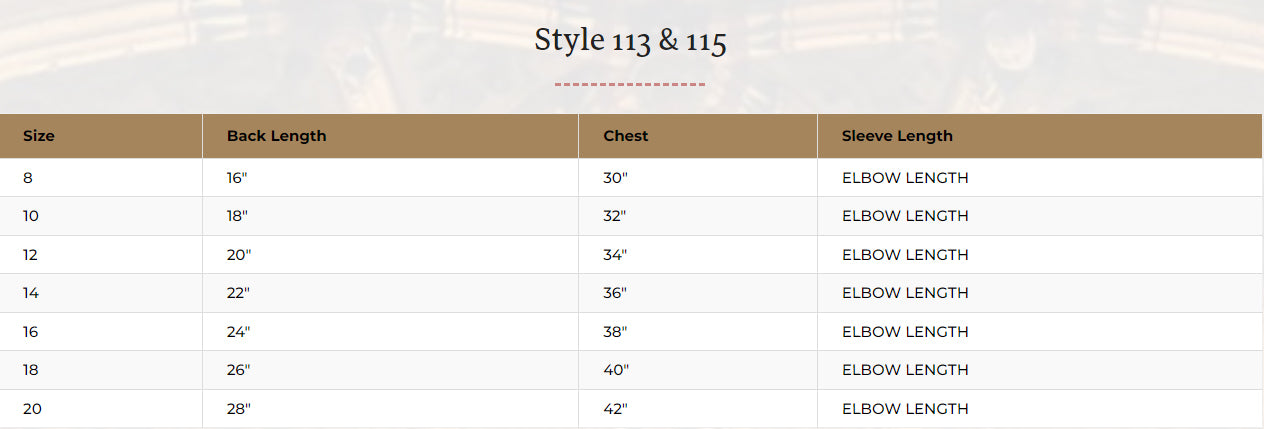The image size is (1264, 429).
Task: Click the 36" chest measurement
Action: (x=615, y=293)
